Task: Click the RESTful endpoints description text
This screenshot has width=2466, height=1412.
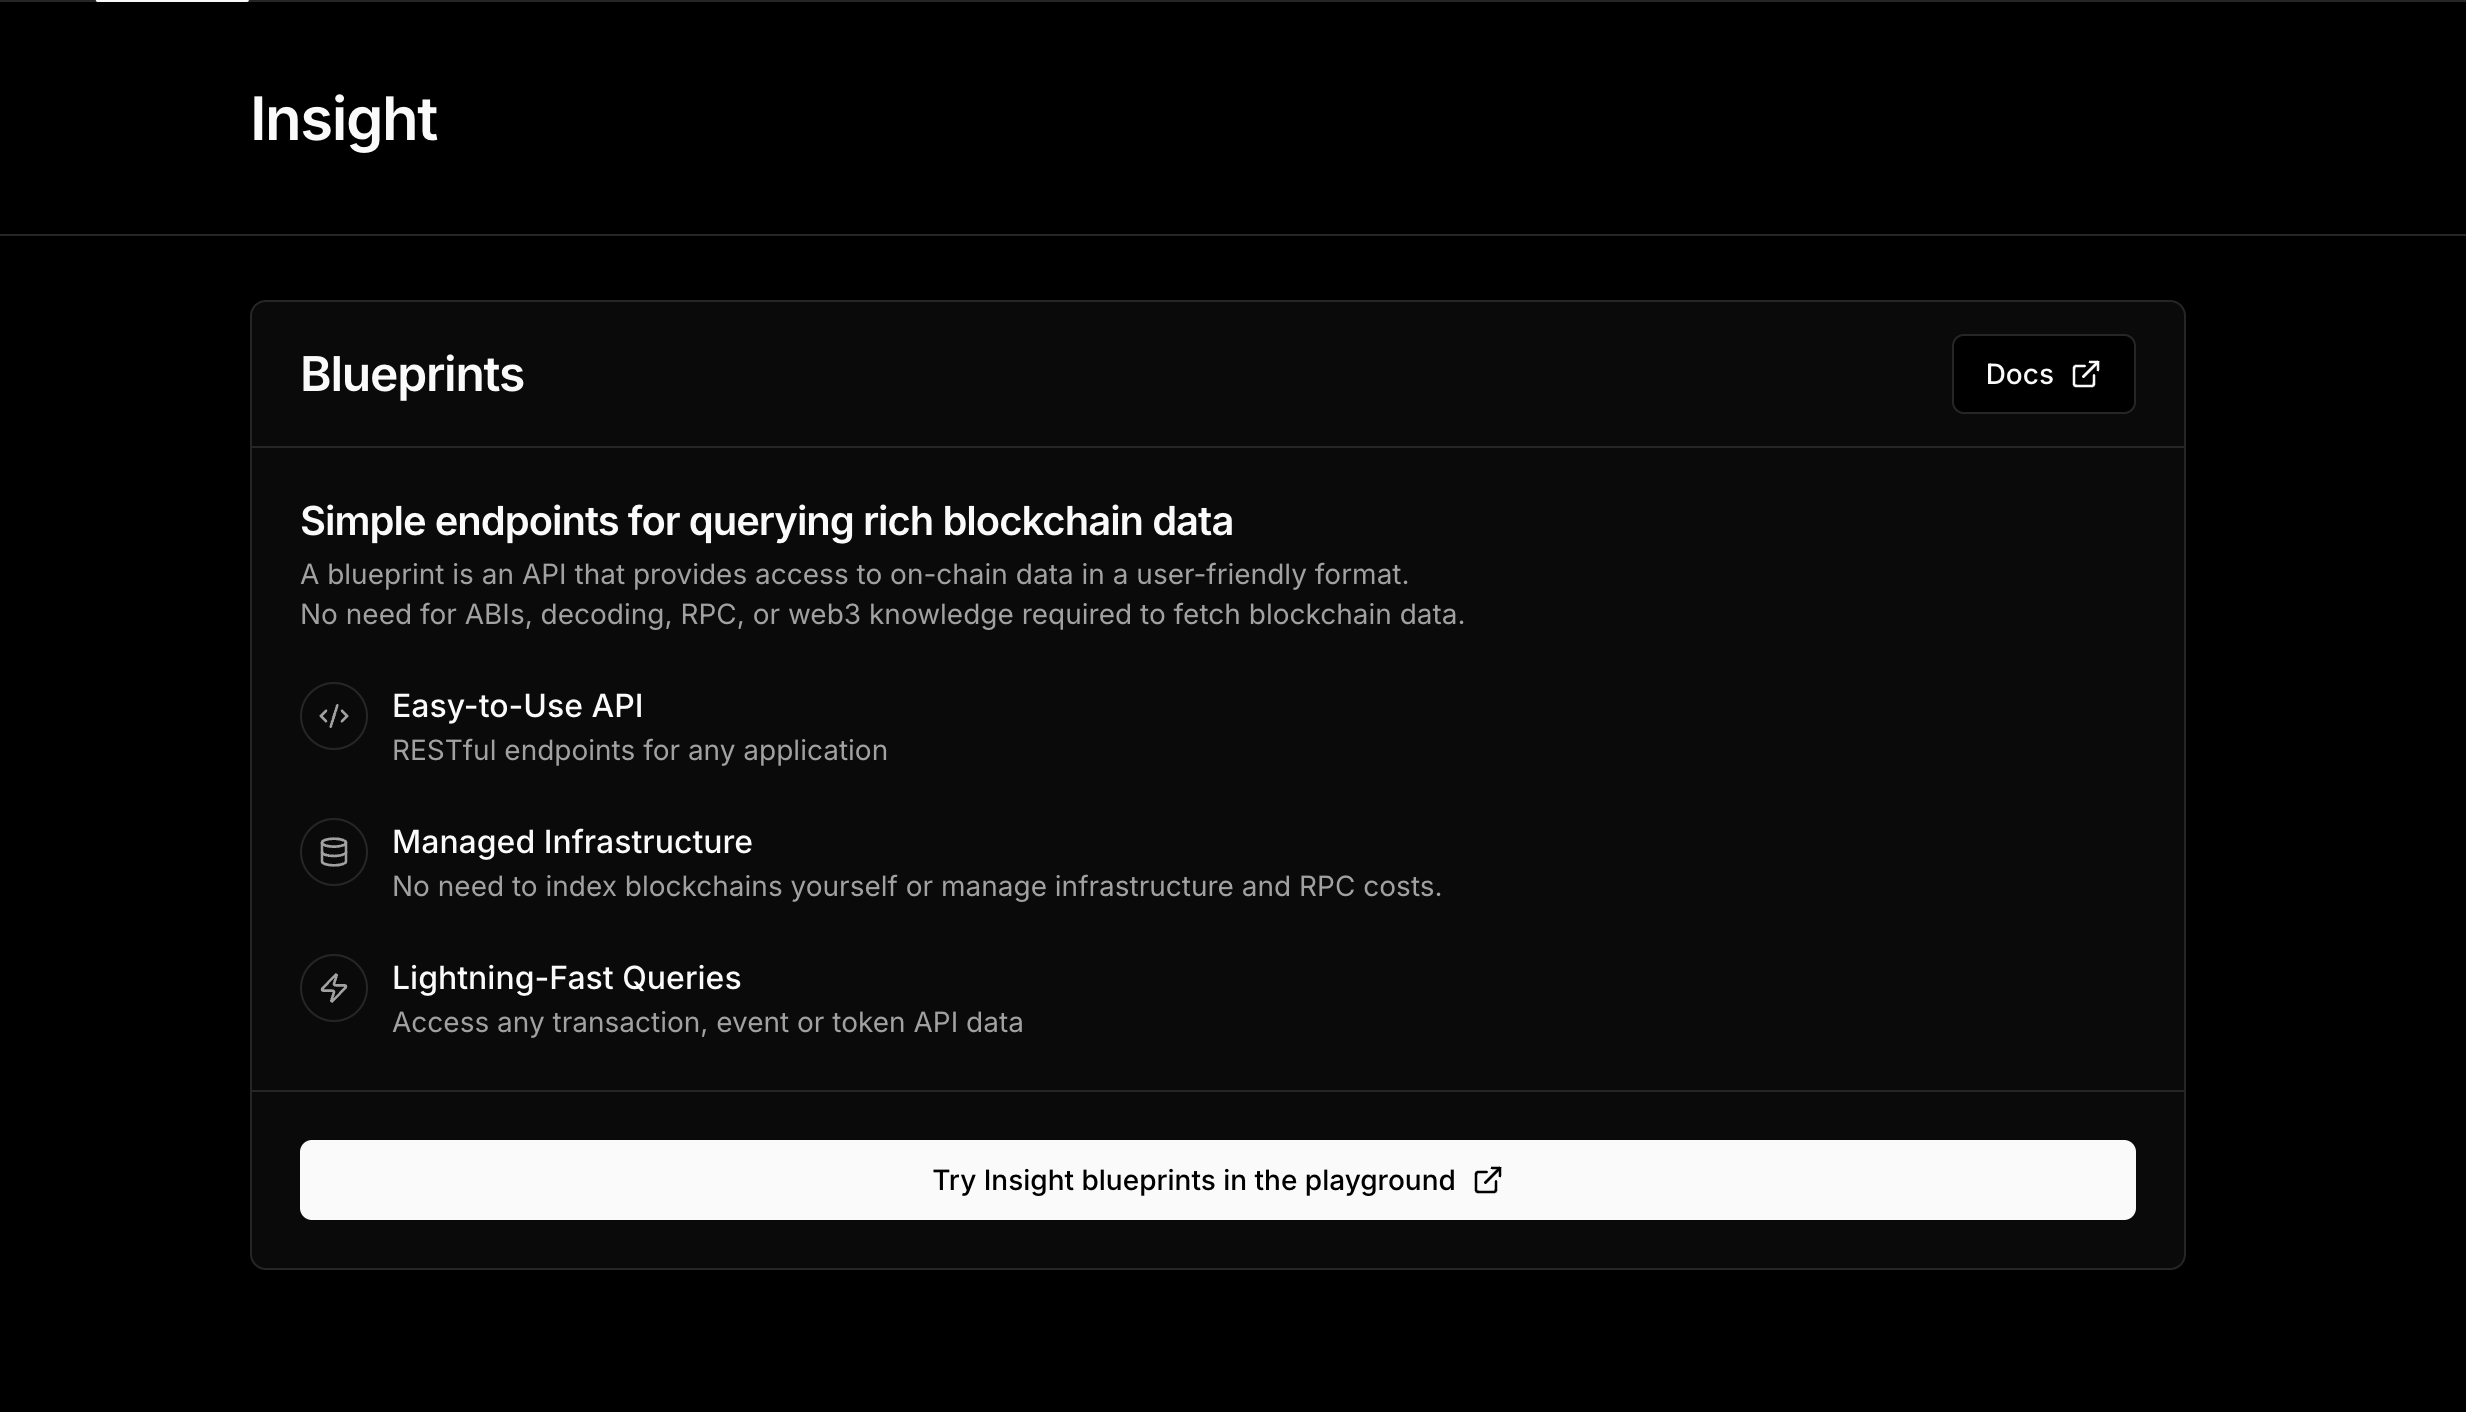Action: 639,750
